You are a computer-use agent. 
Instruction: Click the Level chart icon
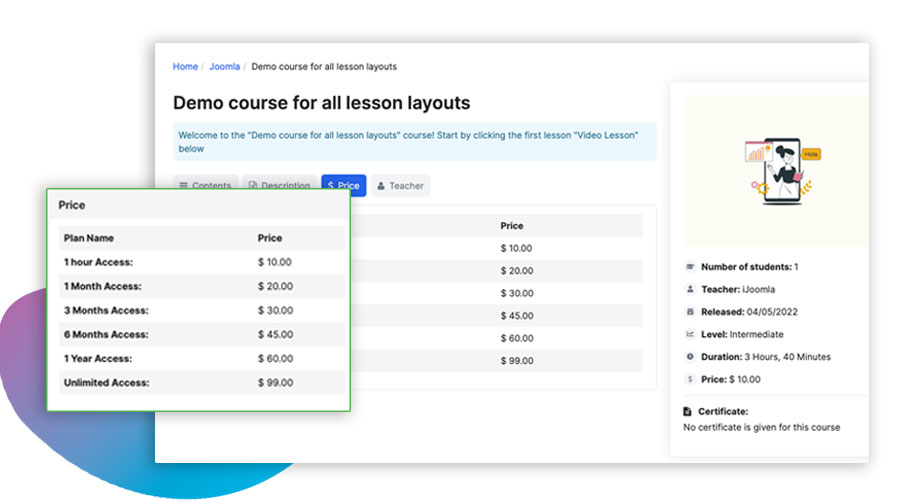[x=690, y=334]
